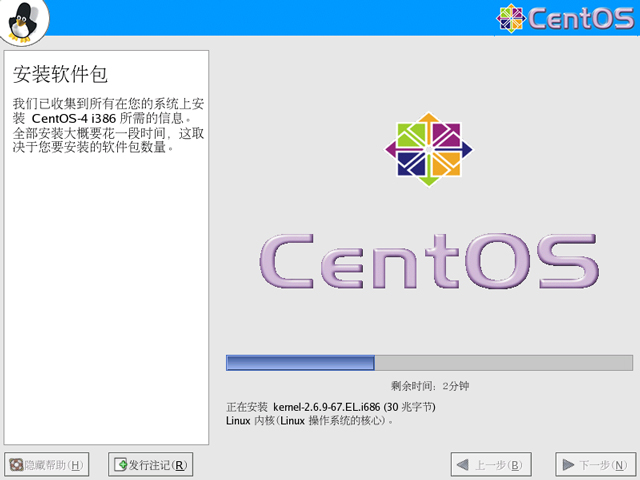Proceed with the 下一步(N) button
The height and width of the screenshot is (480, 640).
(595, 465)
